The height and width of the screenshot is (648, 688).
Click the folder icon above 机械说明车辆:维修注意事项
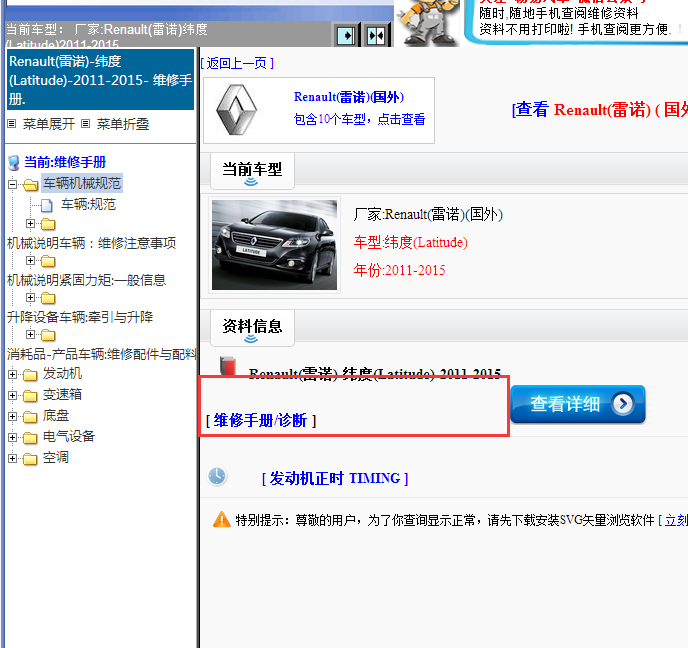48,224
